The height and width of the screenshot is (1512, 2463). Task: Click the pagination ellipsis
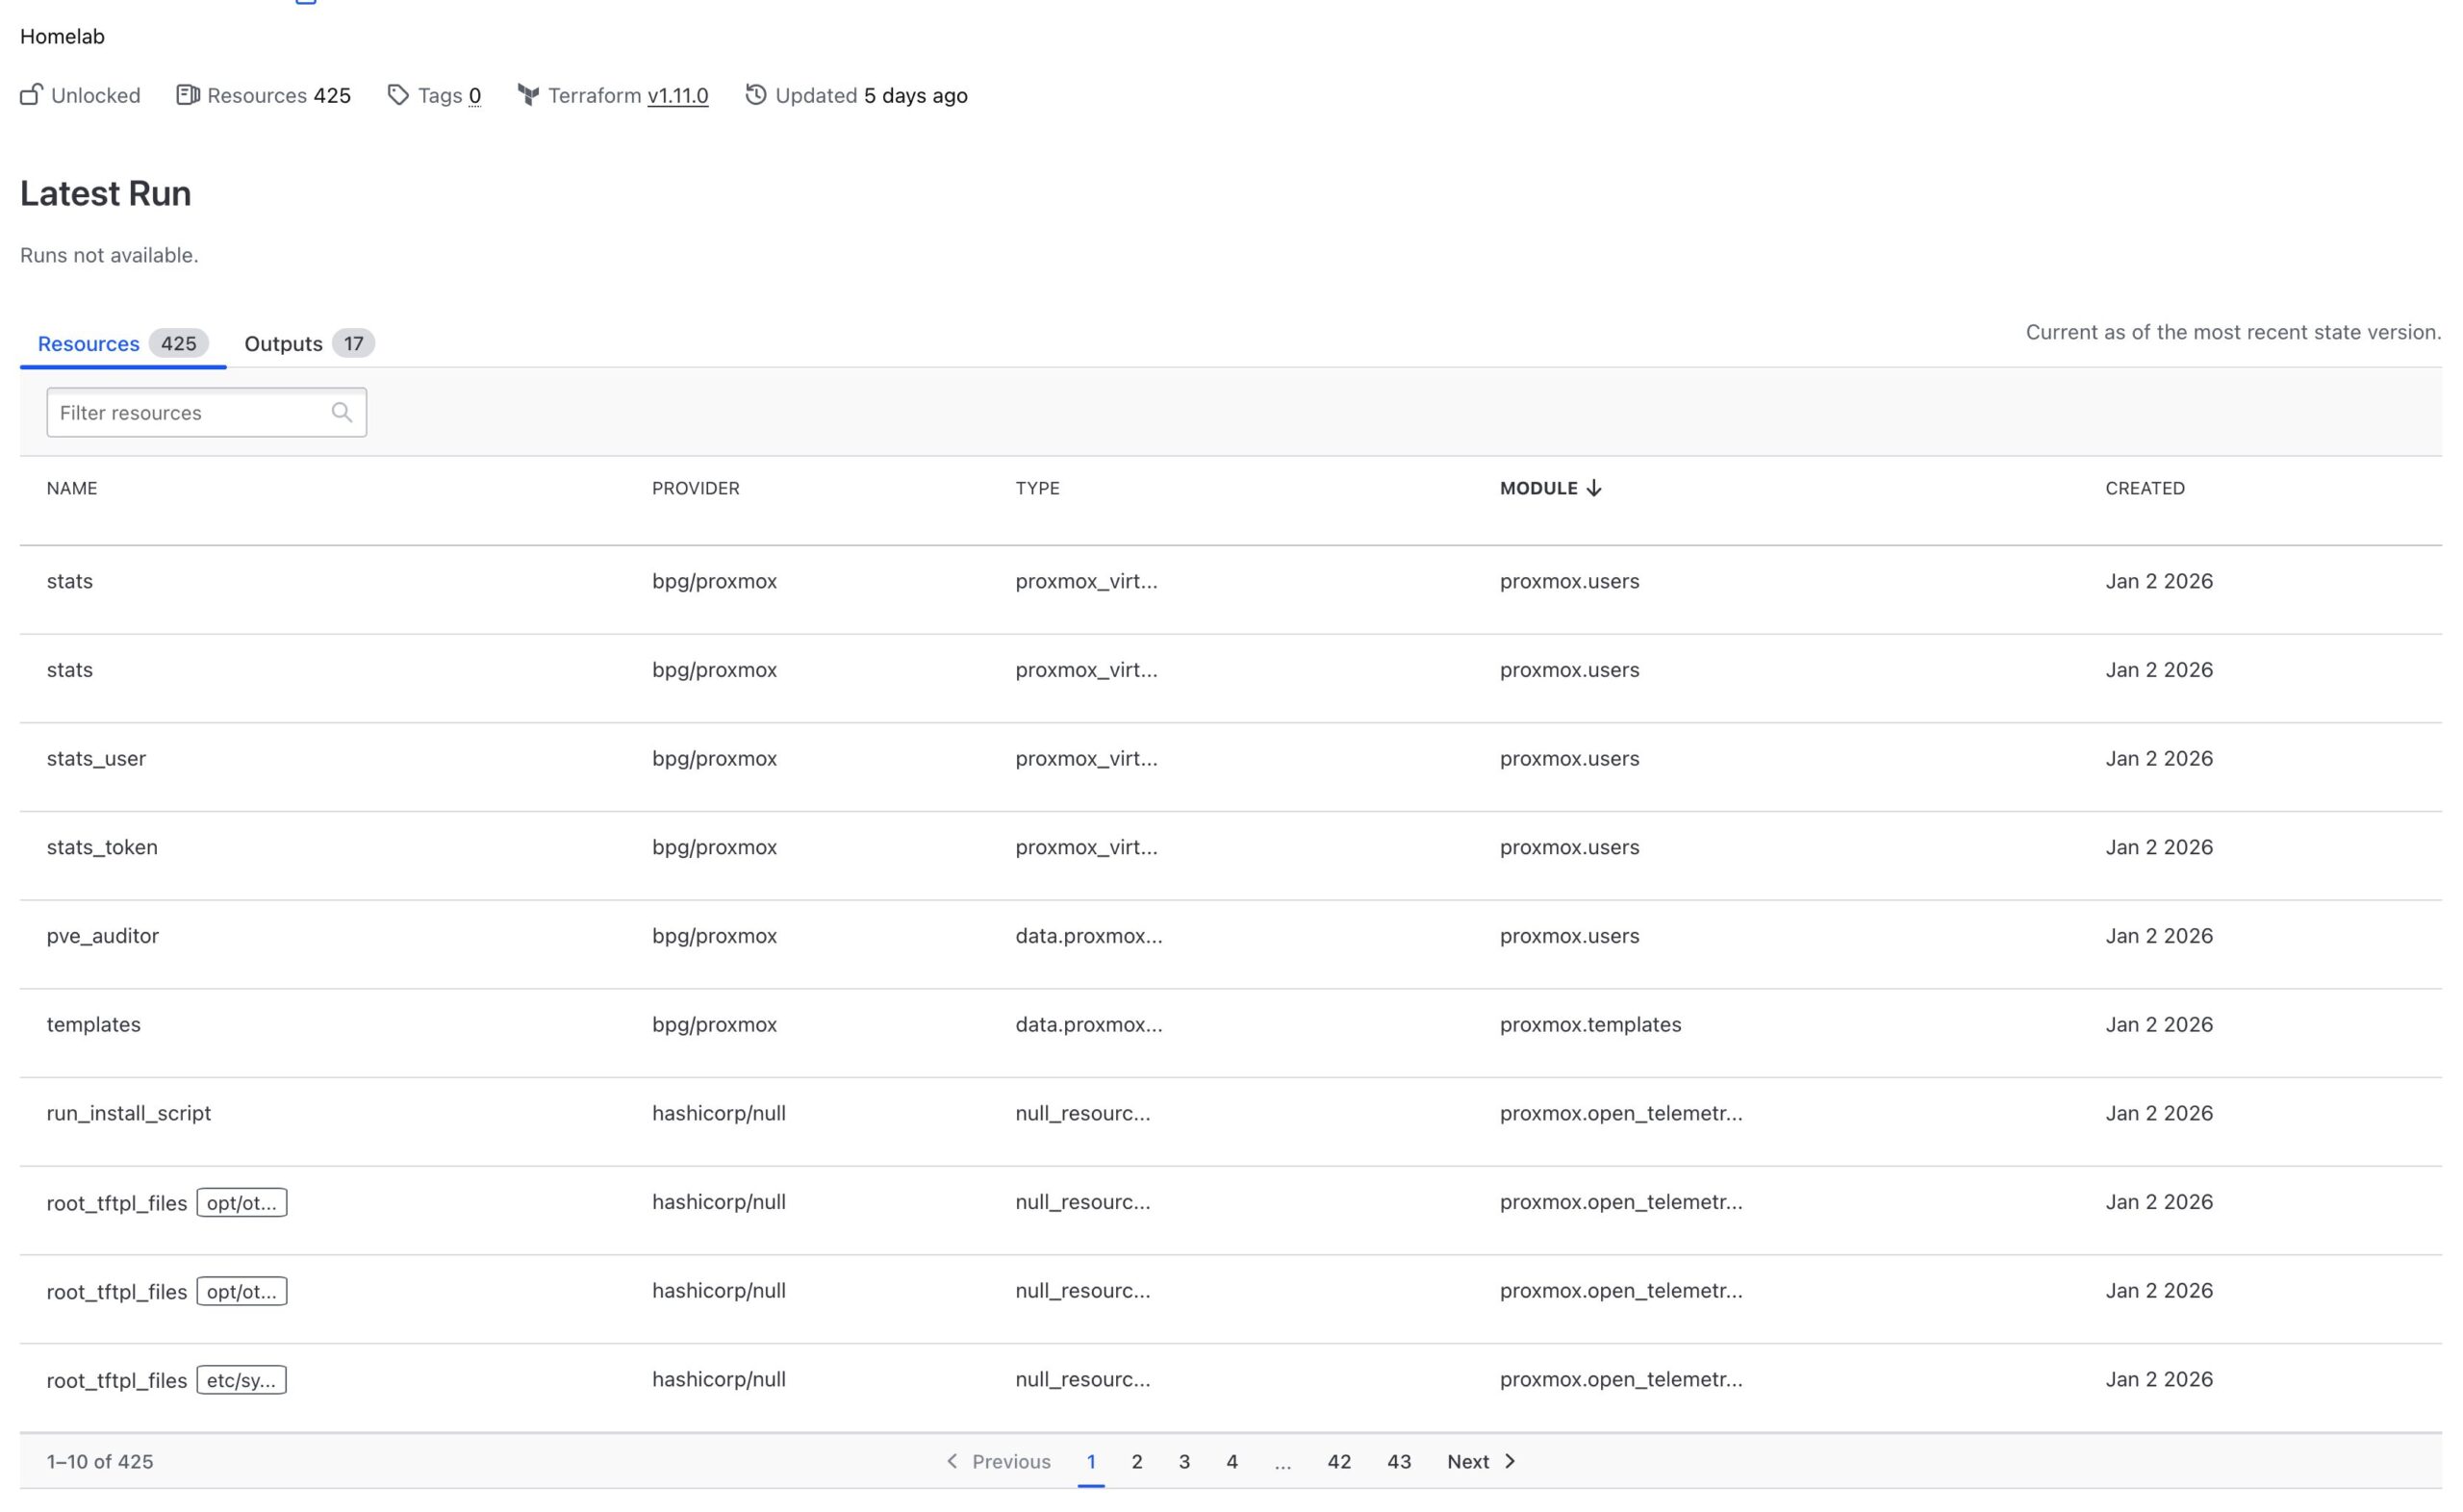coord(1284,1461)
